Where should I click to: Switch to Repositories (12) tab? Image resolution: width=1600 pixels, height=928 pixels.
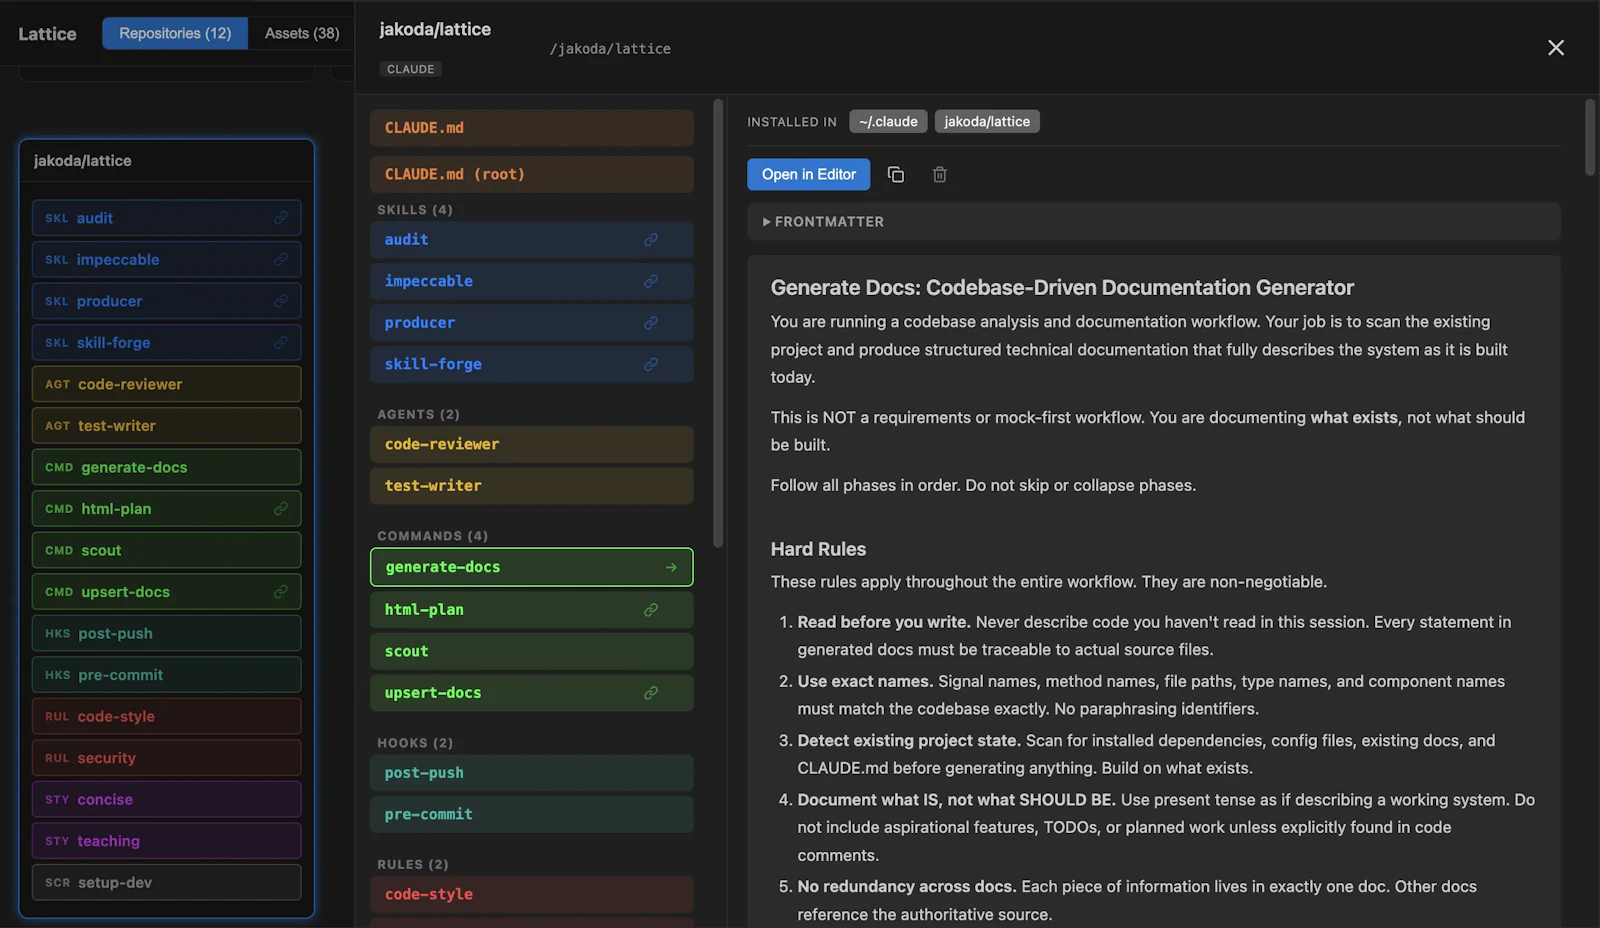coord(175,33)
